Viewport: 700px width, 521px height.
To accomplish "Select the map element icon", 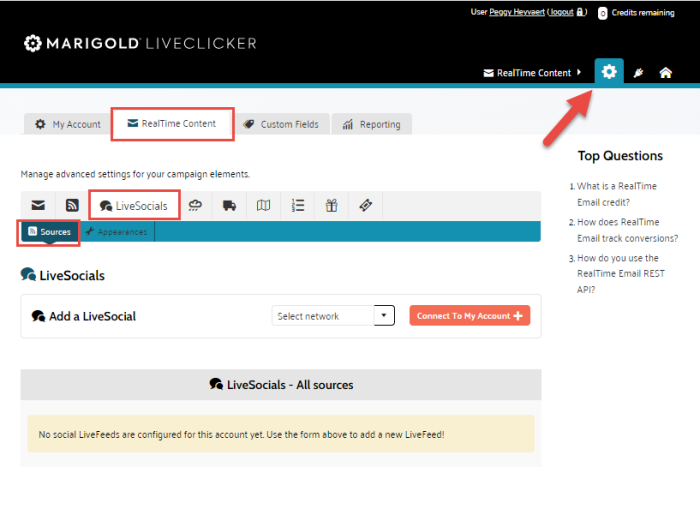I will (263, 205).
